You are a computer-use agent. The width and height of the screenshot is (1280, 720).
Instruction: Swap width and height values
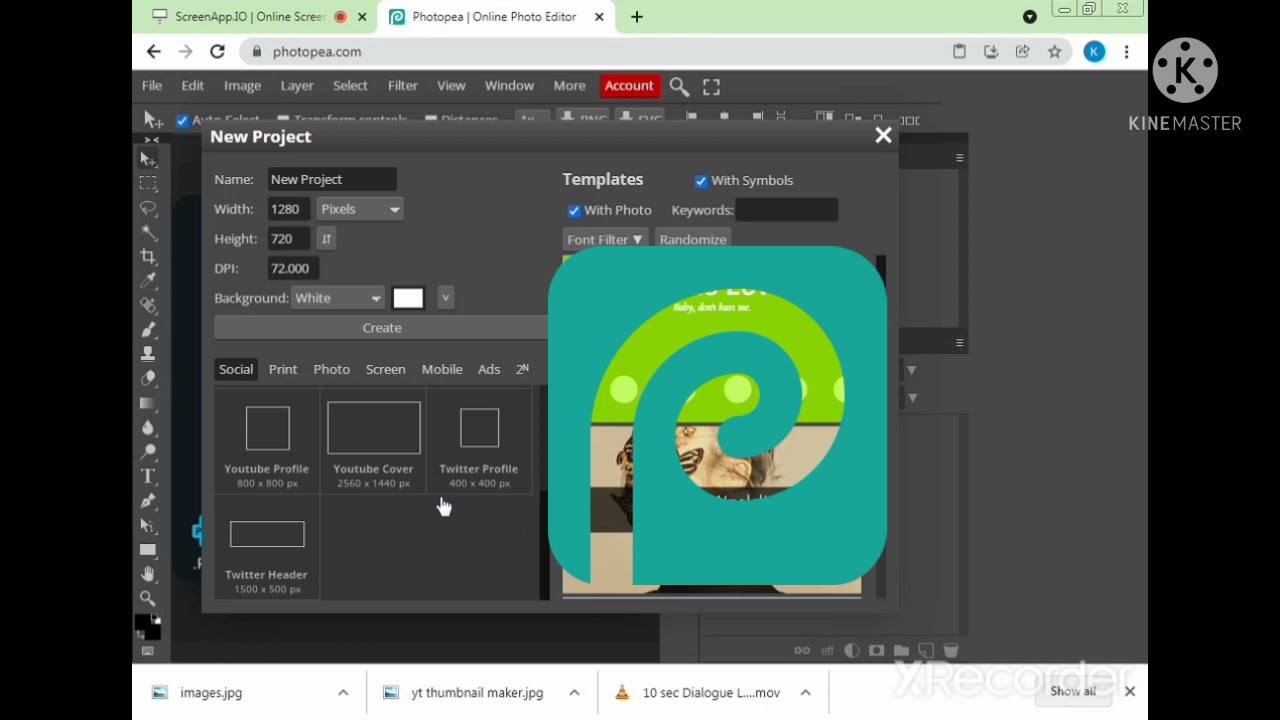click(x=326, y=239)
